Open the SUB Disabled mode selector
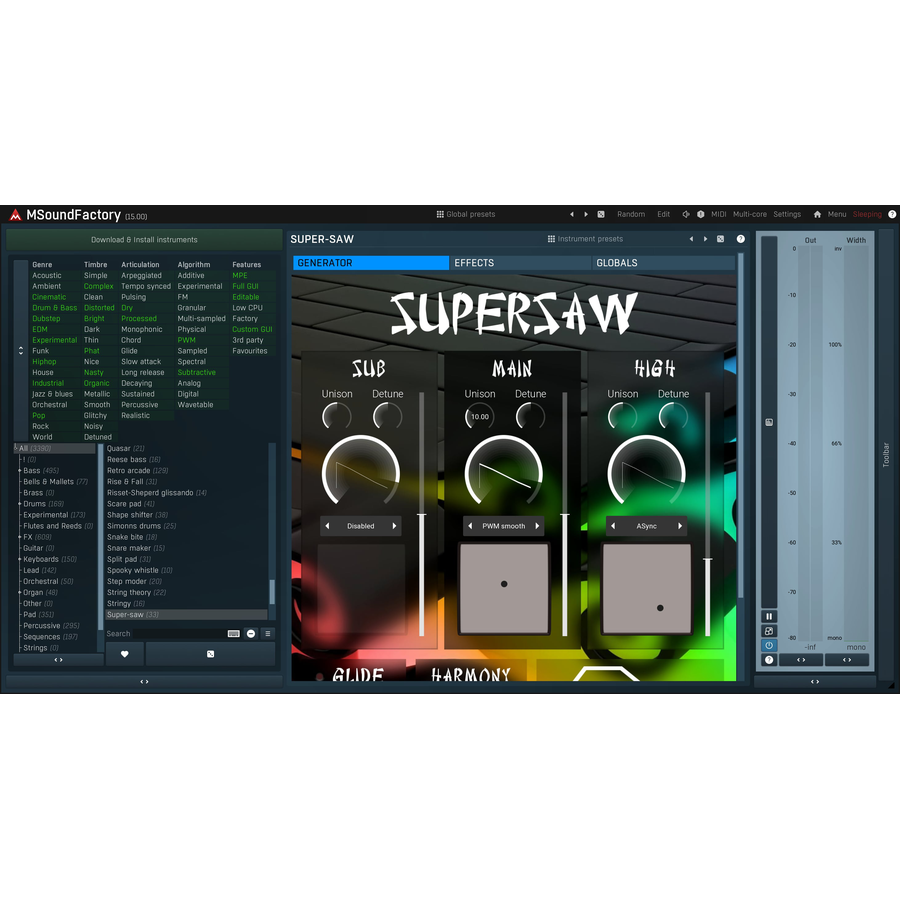This screenshot has height=900, width=900. point(360,526)
